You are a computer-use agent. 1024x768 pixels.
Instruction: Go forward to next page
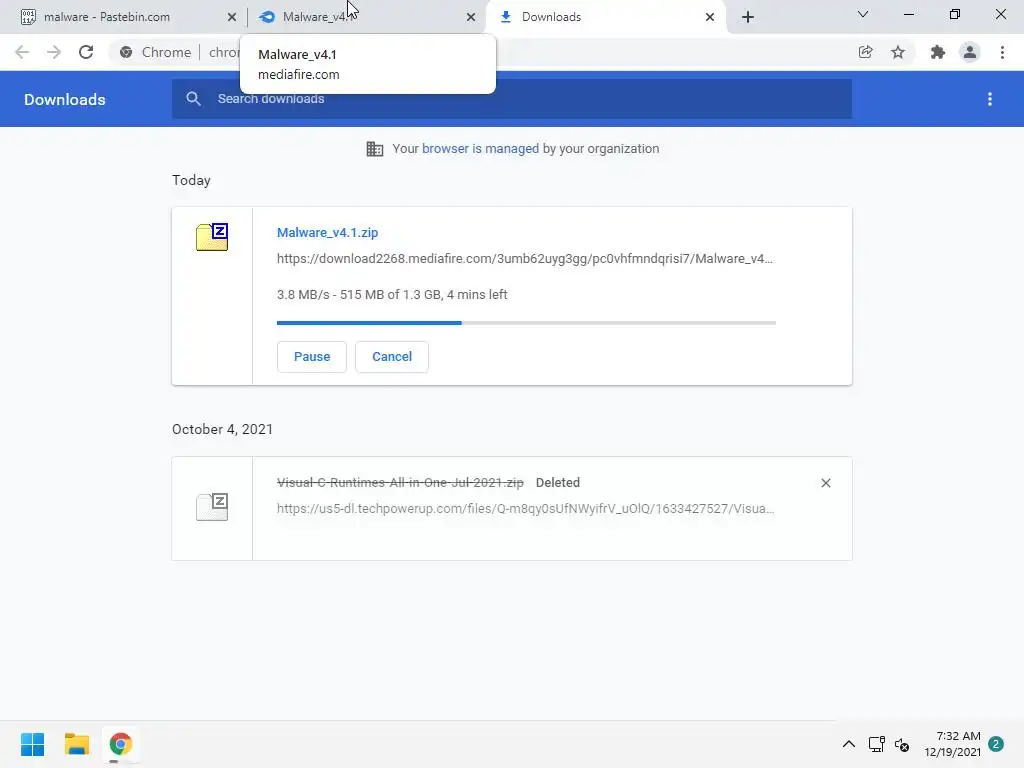click(x=54, y=52)
